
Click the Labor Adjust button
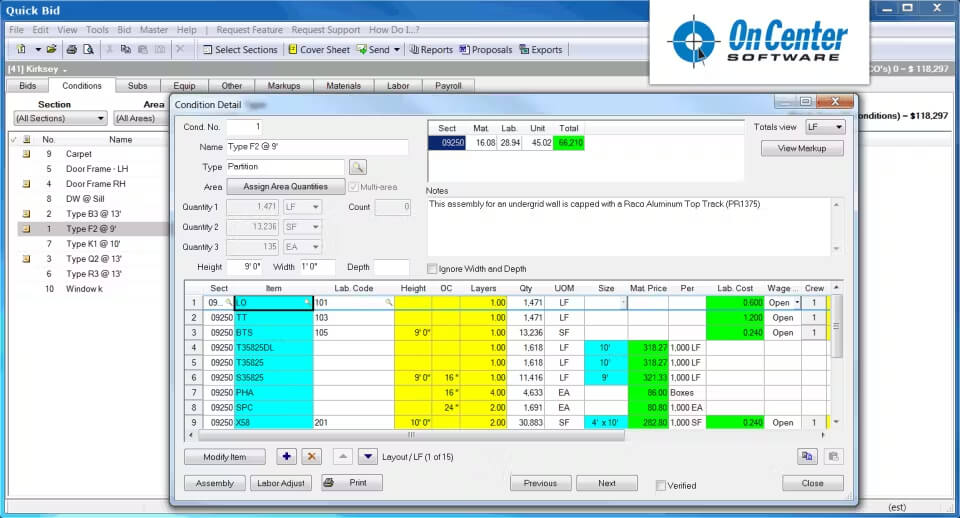click(x=281, y=483)
